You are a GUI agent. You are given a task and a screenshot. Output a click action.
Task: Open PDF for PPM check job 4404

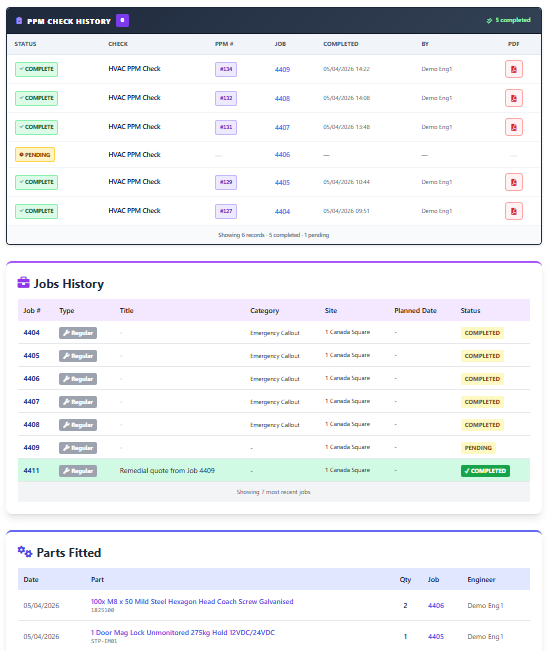[513, 211]
